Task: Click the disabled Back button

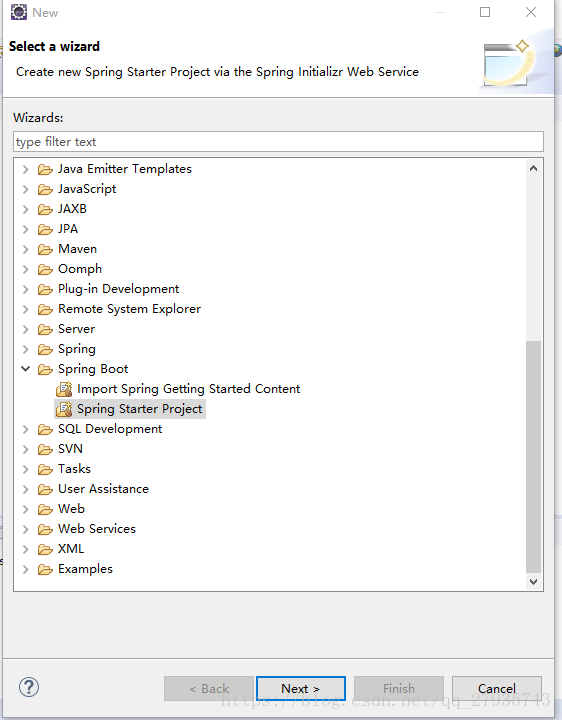Action: click(x=209, y=688)
